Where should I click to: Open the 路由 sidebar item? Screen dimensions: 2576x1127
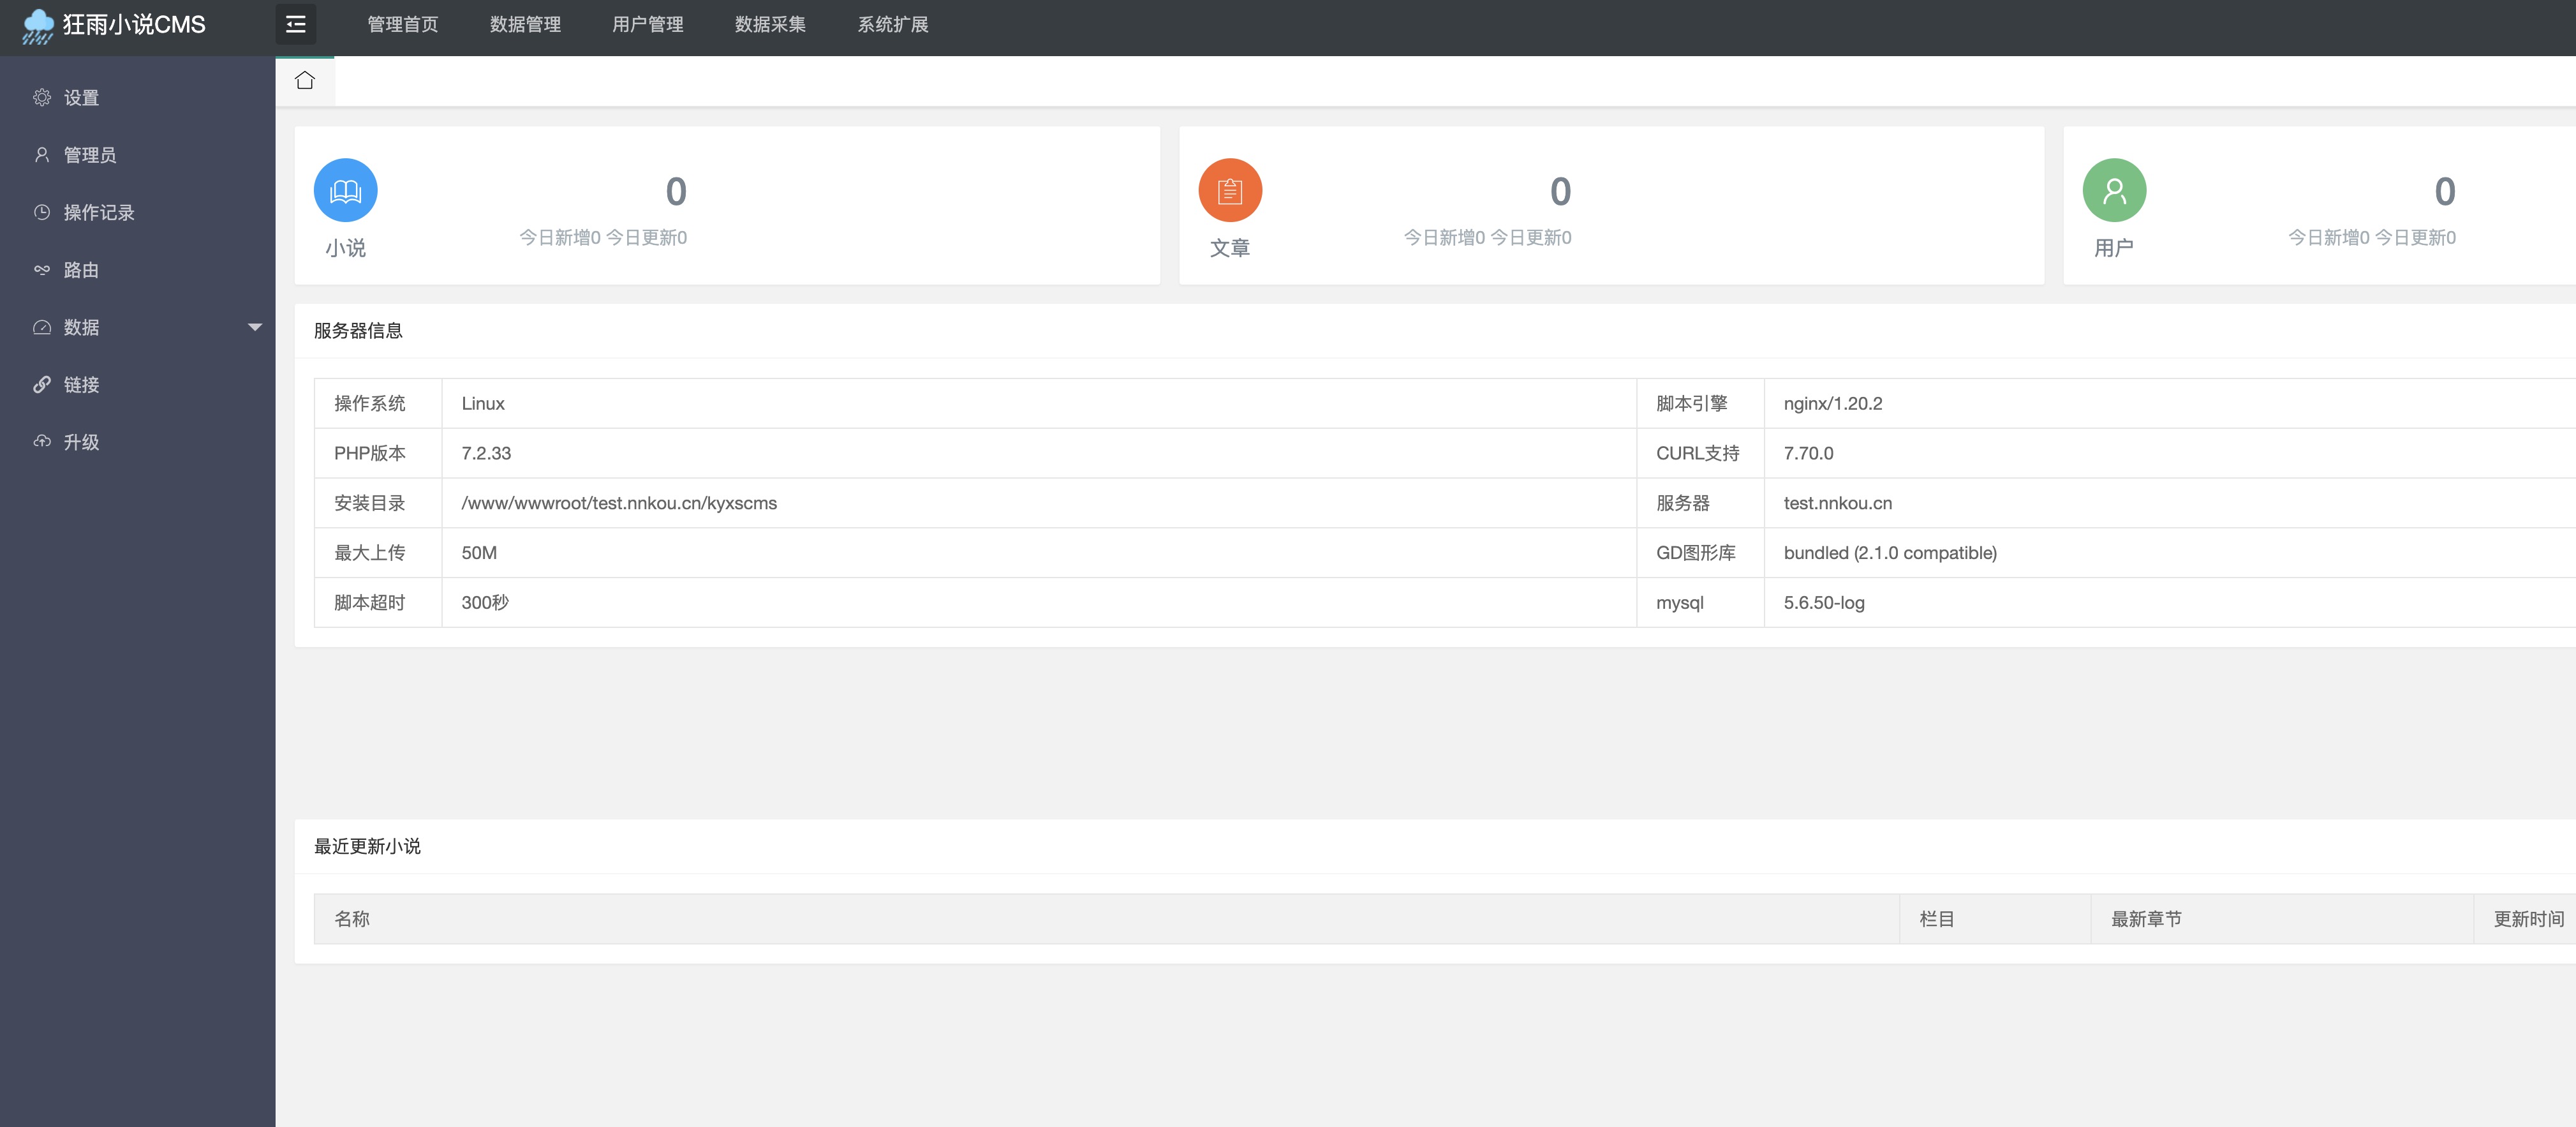(138, 269)
